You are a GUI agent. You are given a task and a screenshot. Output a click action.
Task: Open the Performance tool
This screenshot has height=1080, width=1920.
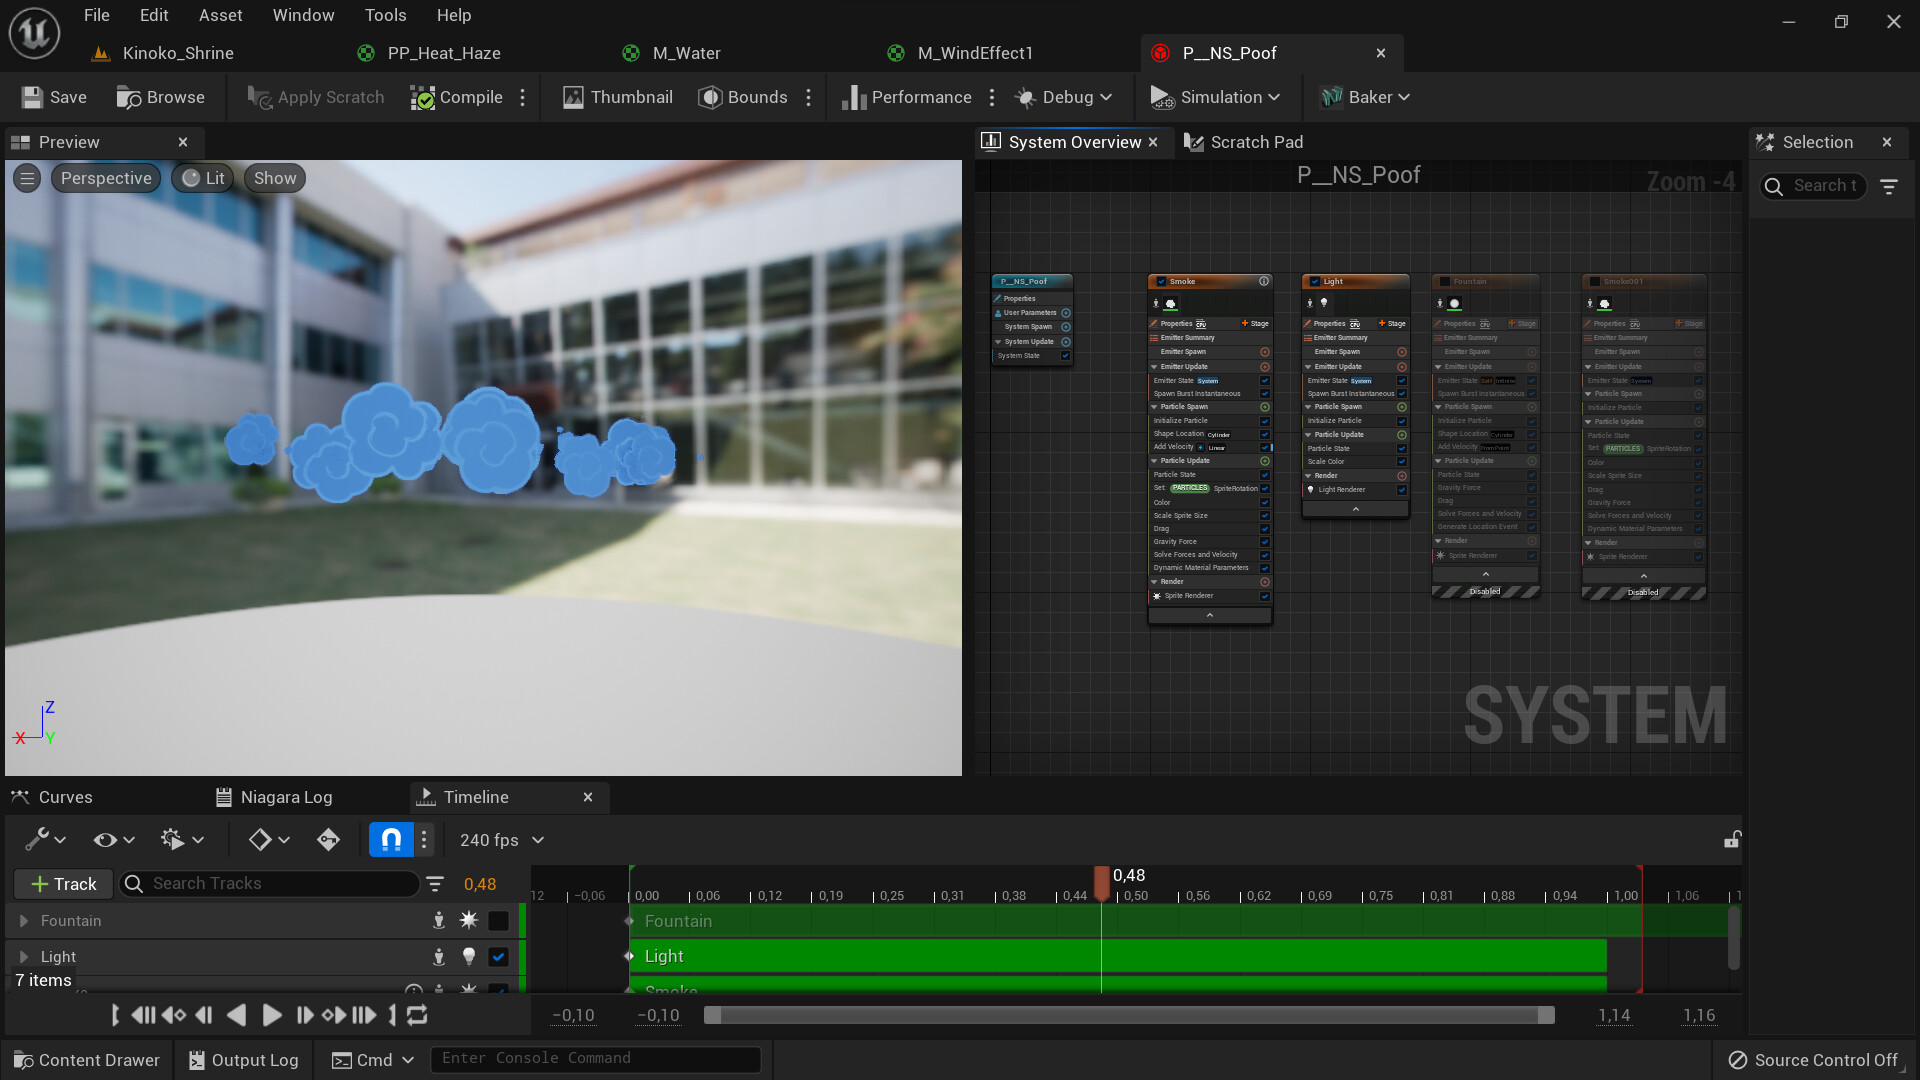[x=906, y=97]
